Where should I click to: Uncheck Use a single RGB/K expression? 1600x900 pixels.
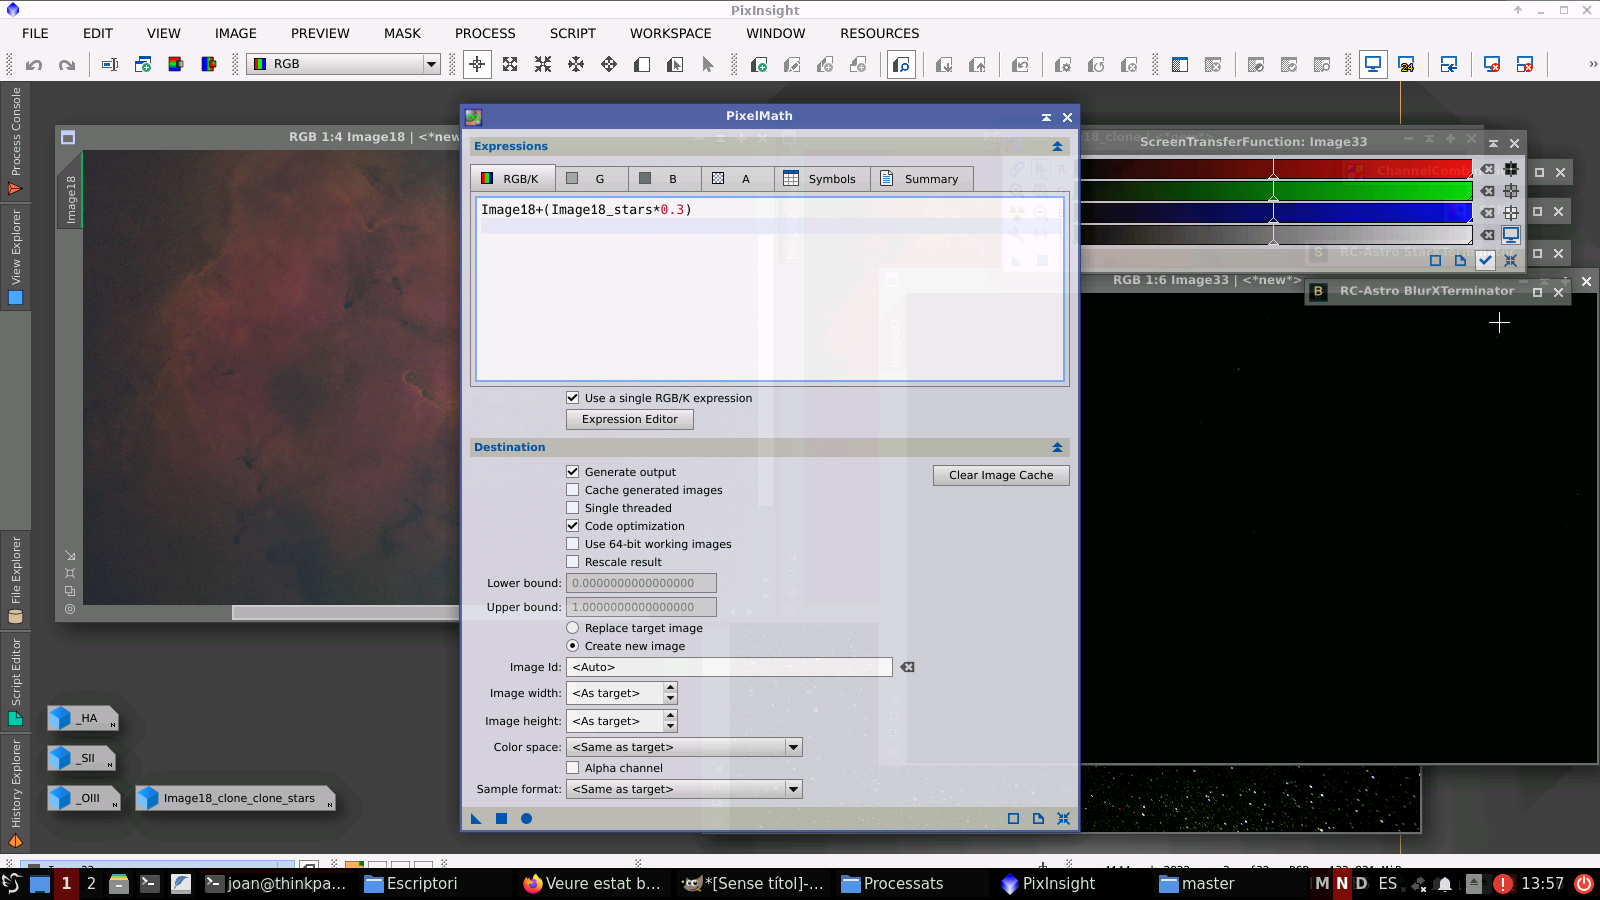pyautogui.click(x=573, y=398)
